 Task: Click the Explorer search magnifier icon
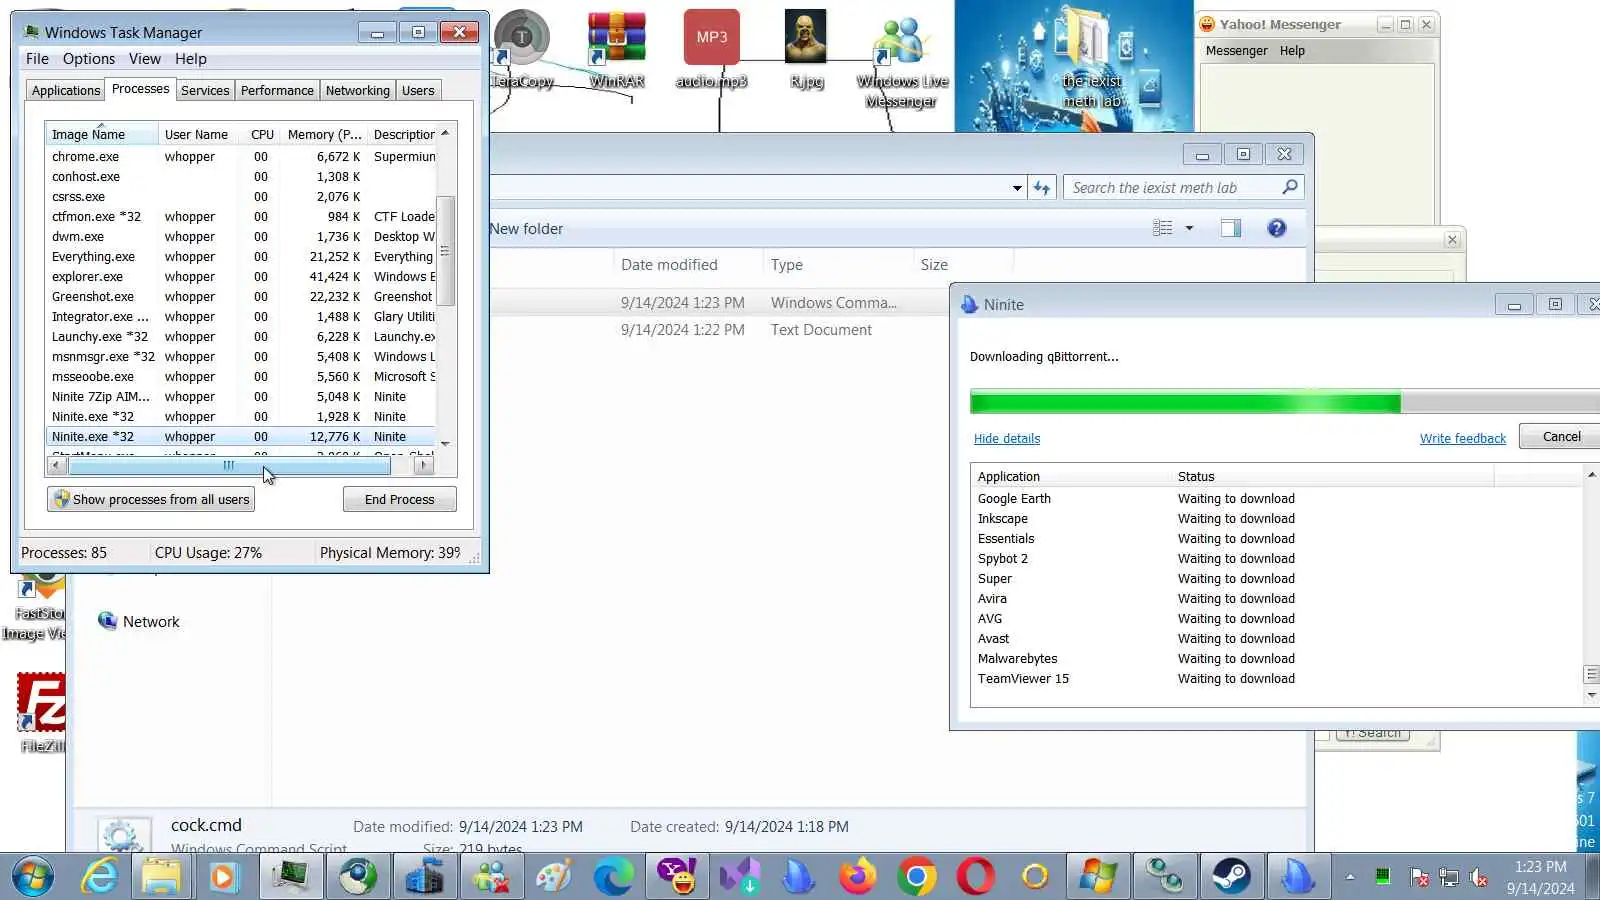click(x=1290, y=187)
